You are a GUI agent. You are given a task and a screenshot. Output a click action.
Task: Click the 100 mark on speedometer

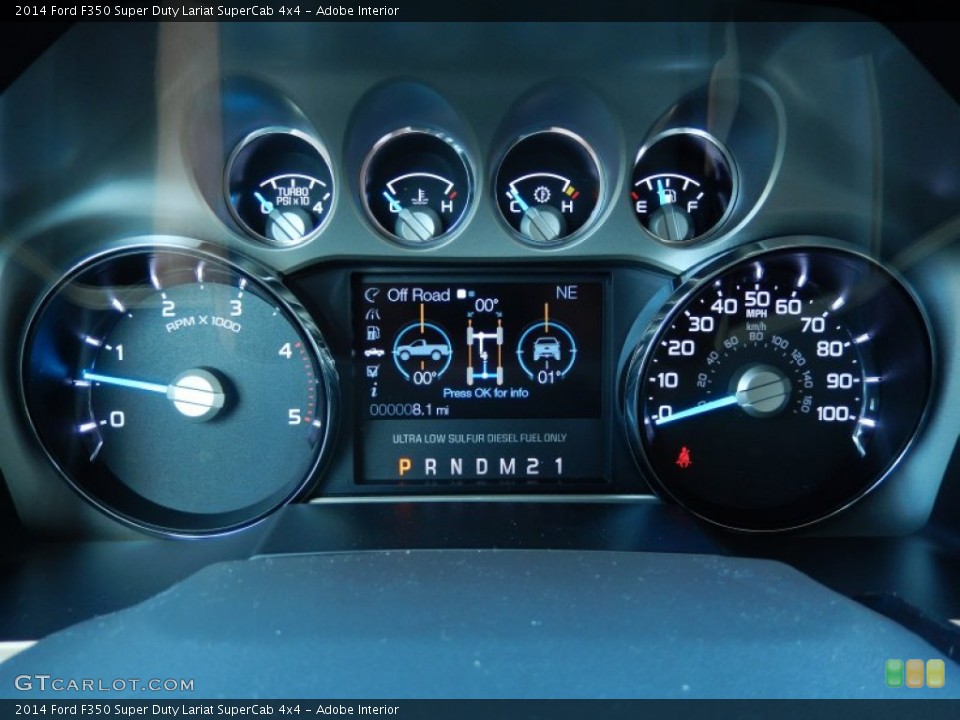832,413
